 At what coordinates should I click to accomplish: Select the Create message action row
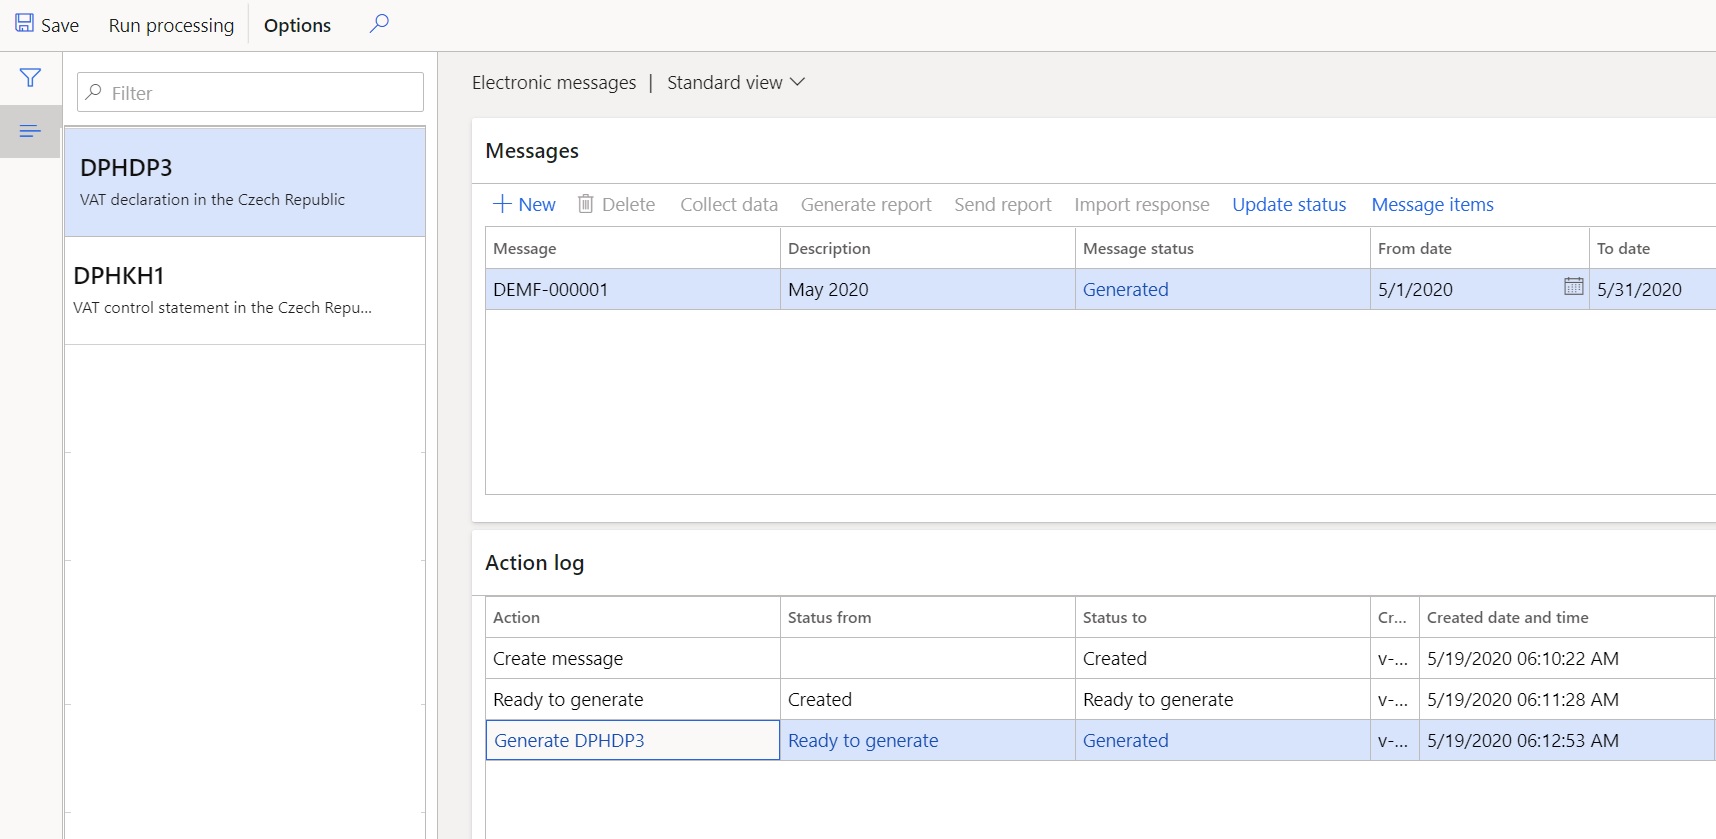pyautogui.click(x=1100, y=658)
